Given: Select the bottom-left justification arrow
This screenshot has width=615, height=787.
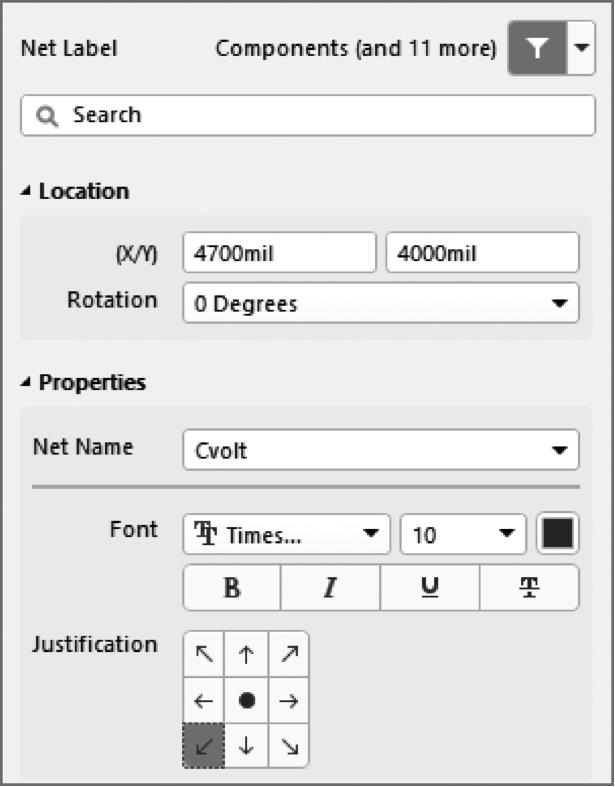Looking at the screenshot, I should tap(204, 746).
